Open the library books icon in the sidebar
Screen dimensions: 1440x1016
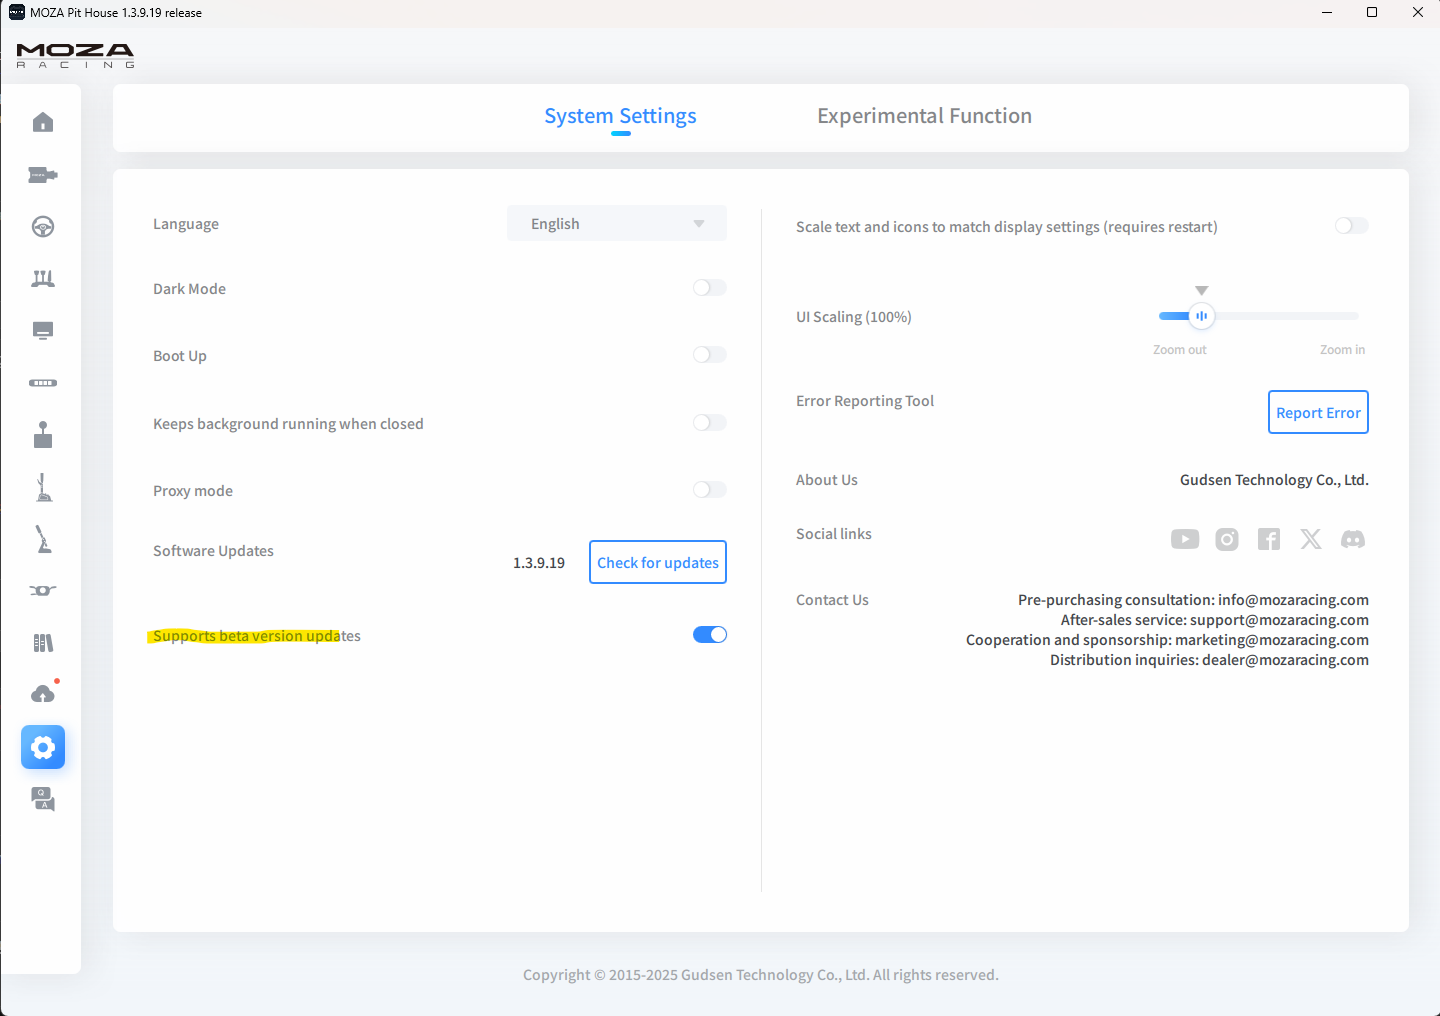[43, 643]
